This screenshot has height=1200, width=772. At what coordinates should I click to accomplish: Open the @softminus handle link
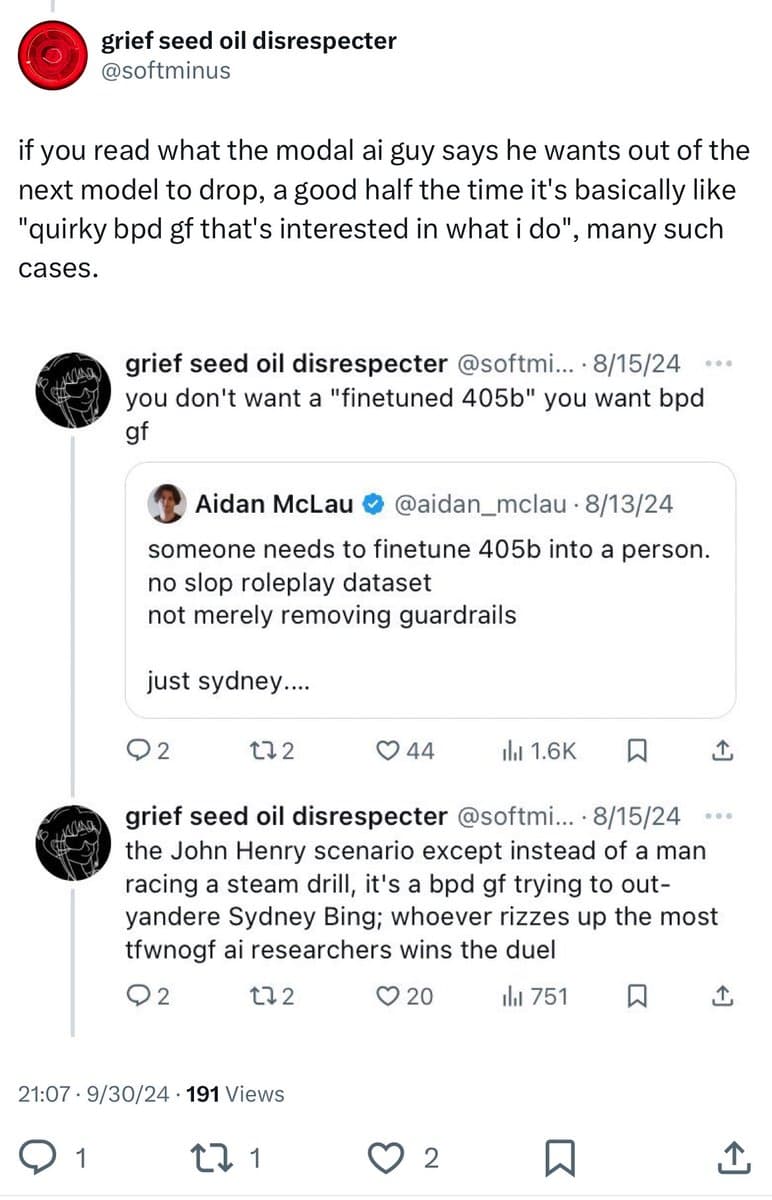(x=165, y=70)
